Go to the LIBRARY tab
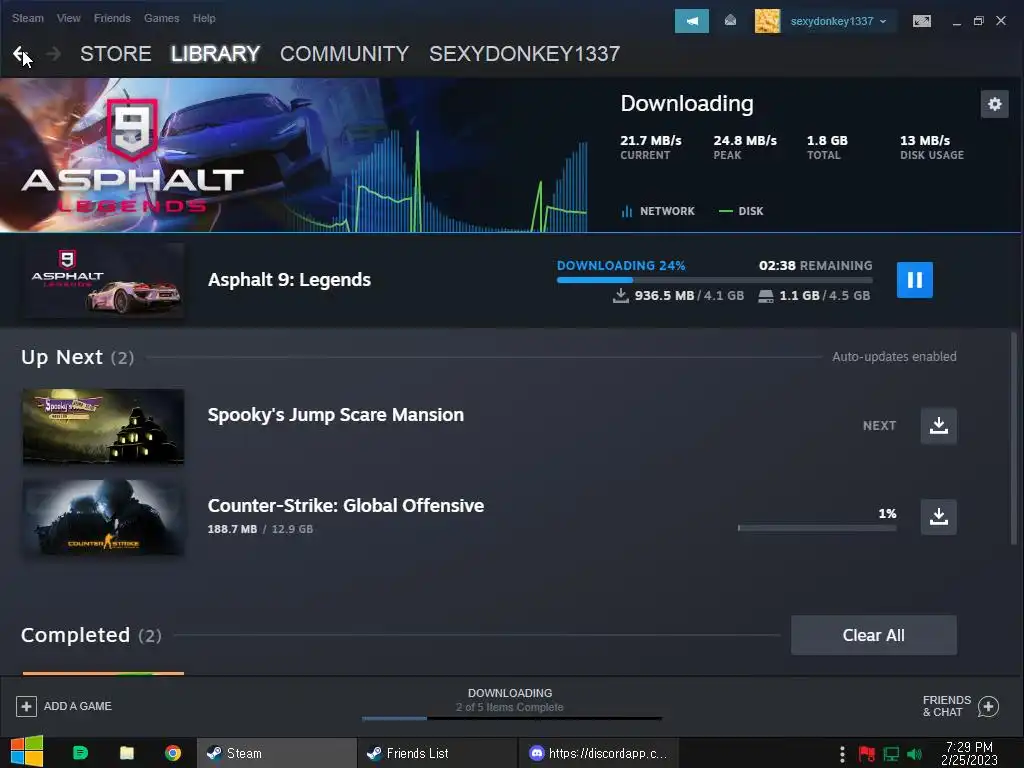 coord(216,54)
